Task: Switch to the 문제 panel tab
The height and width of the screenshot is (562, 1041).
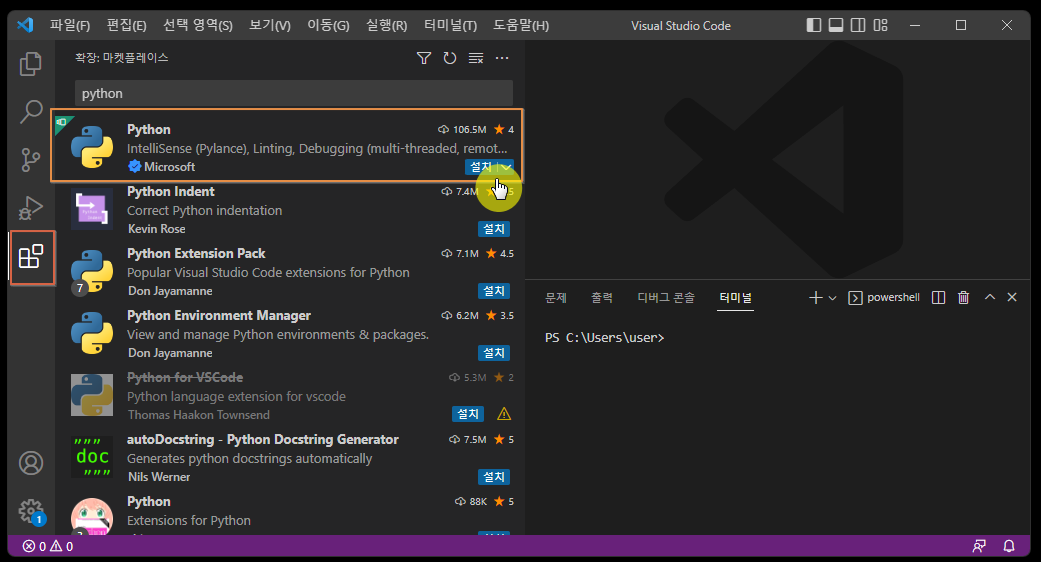Action: pos(556,298)
